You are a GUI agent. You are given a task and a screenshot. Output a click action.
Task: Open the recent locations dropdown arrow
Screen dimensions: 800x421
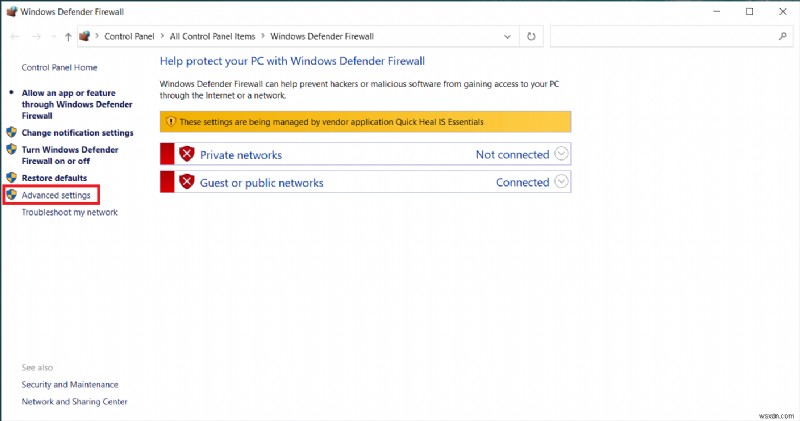tap(53, 37)
